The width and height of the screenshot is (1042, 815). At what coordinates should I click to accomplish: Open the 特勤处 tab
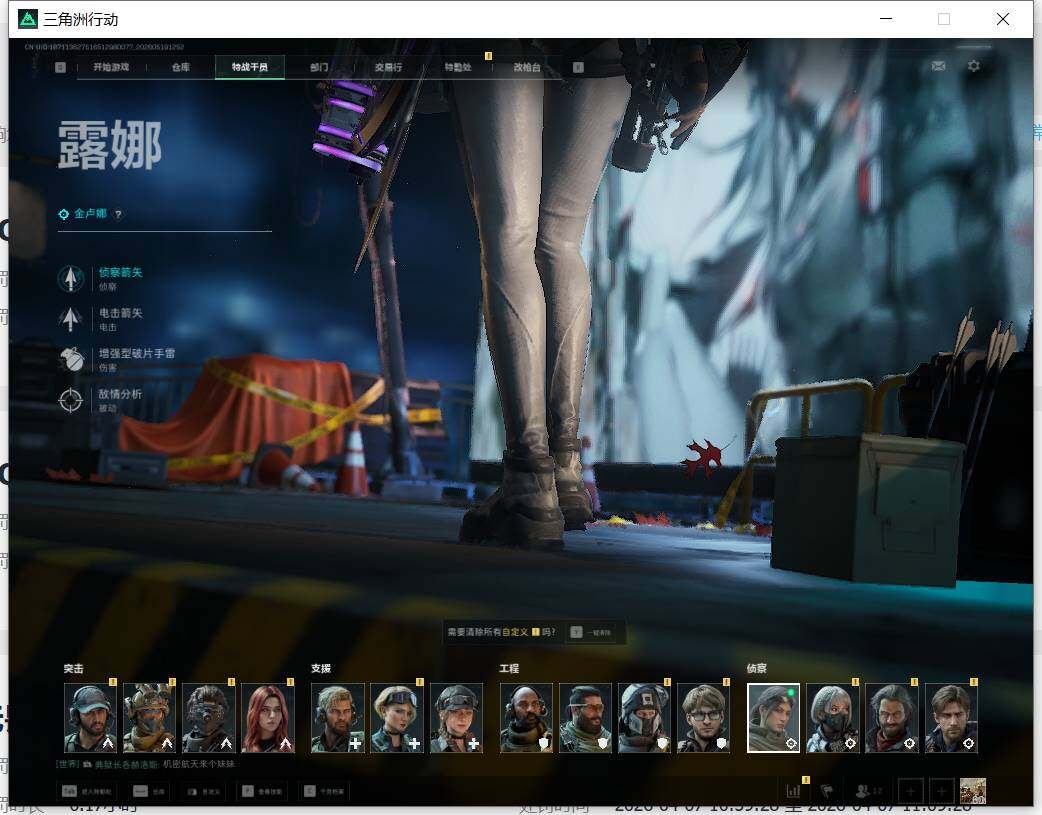click(x=458, y=67)
